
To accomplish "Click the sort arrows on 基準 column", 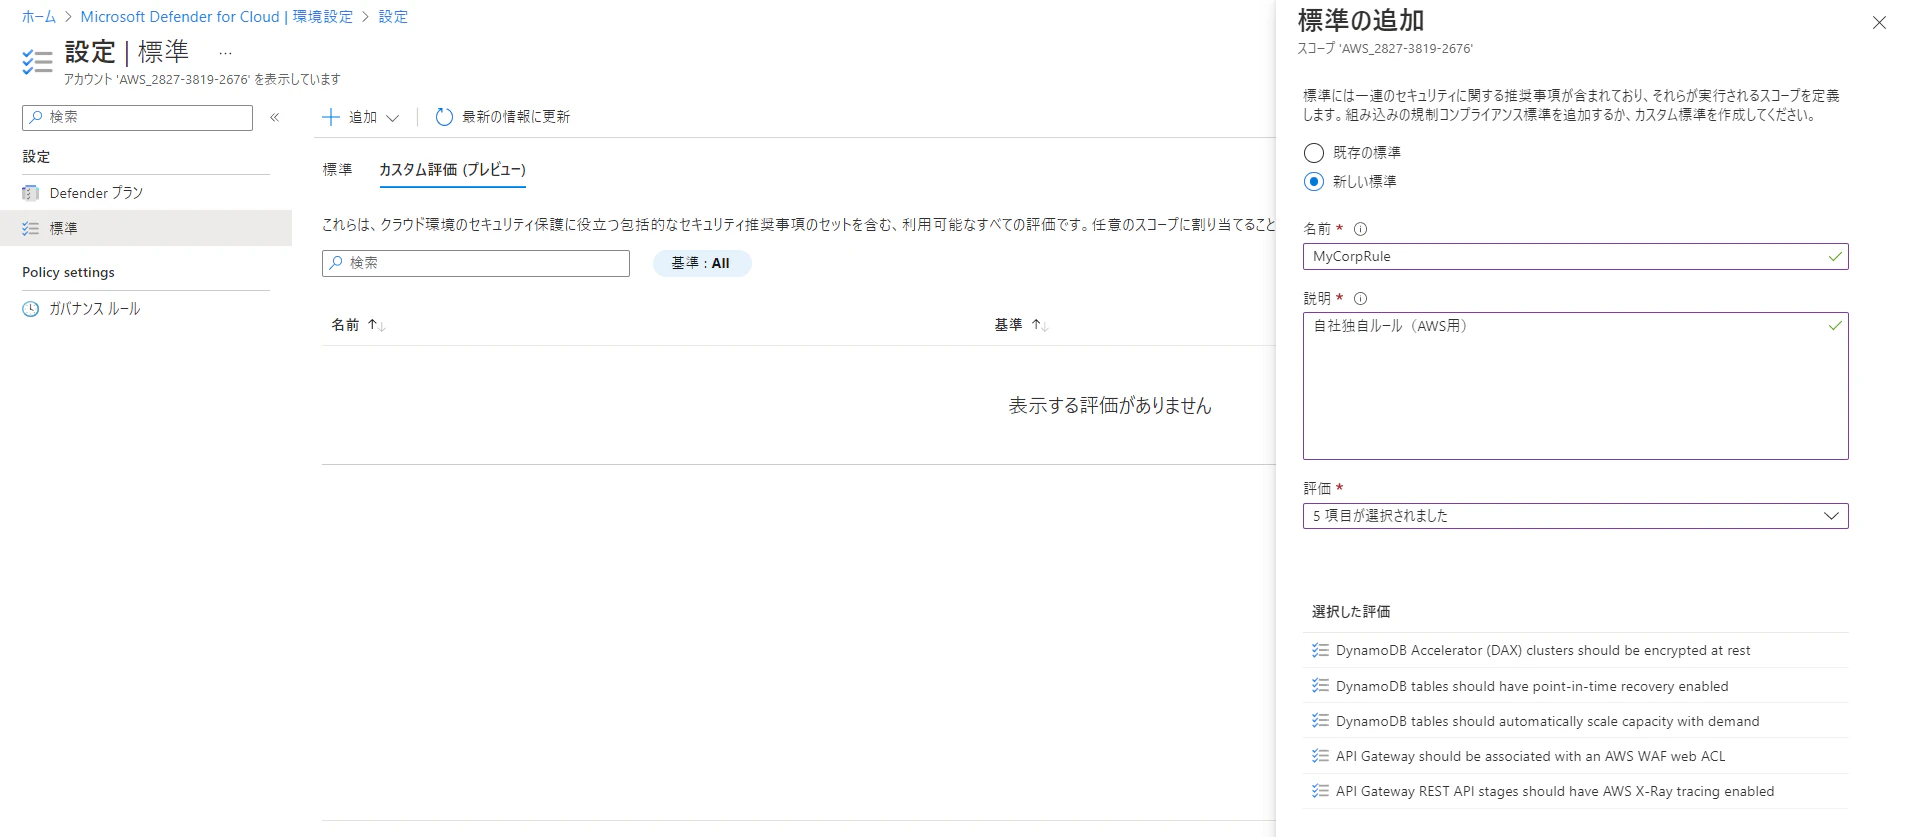I will click(x=1039, y=325).
